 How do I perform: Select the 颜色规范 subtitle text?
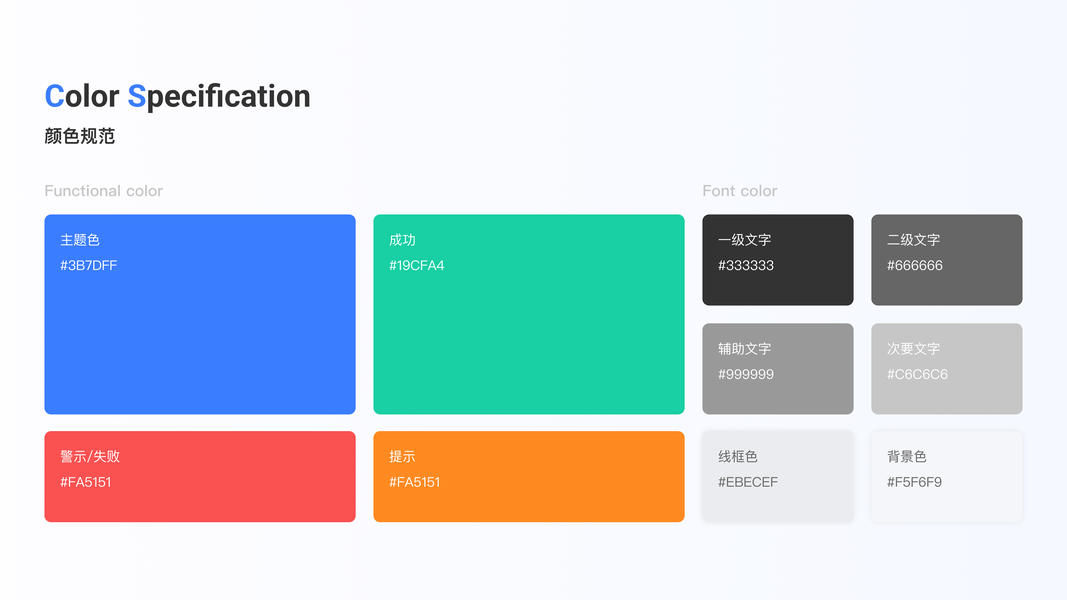(80, 136)
